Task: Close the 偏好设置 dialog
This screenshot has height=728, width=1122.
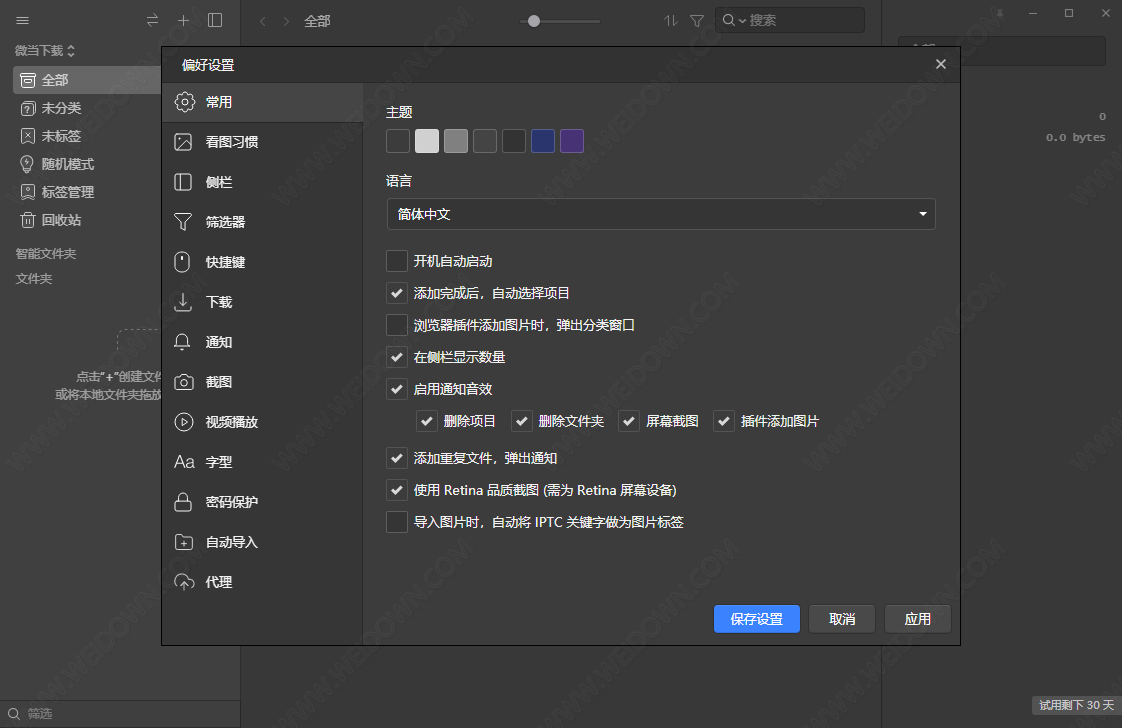Action: click(940, 64)
